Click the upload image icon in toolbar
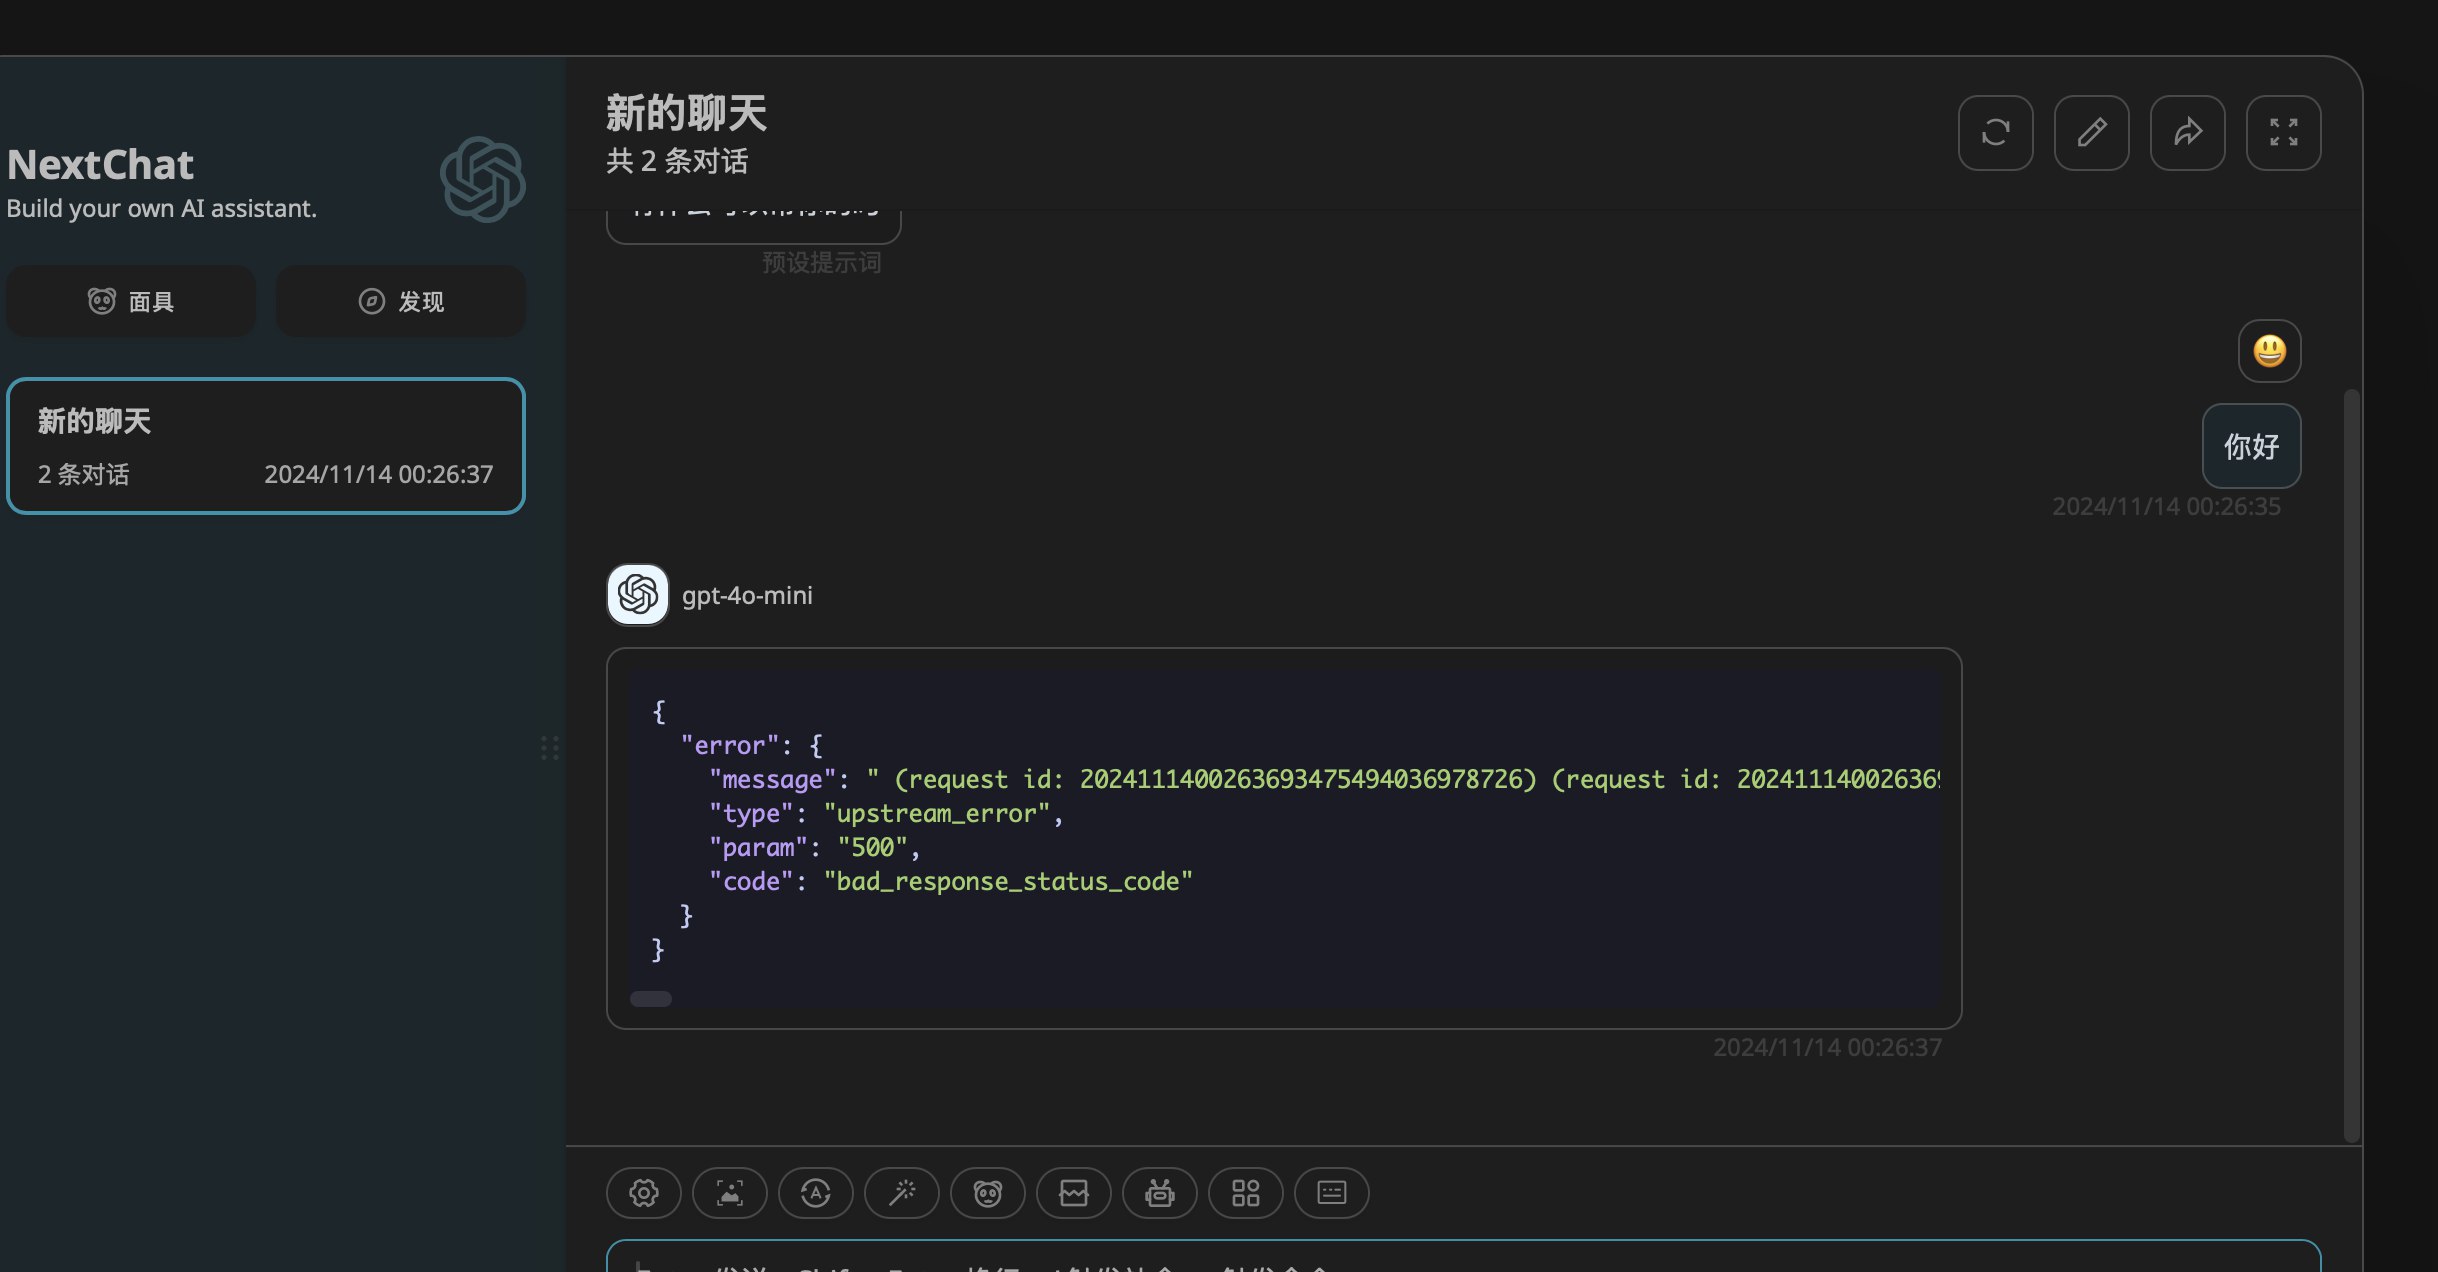The height and width of the screenshot is (1272, 2438). [x=729, y=1193]
